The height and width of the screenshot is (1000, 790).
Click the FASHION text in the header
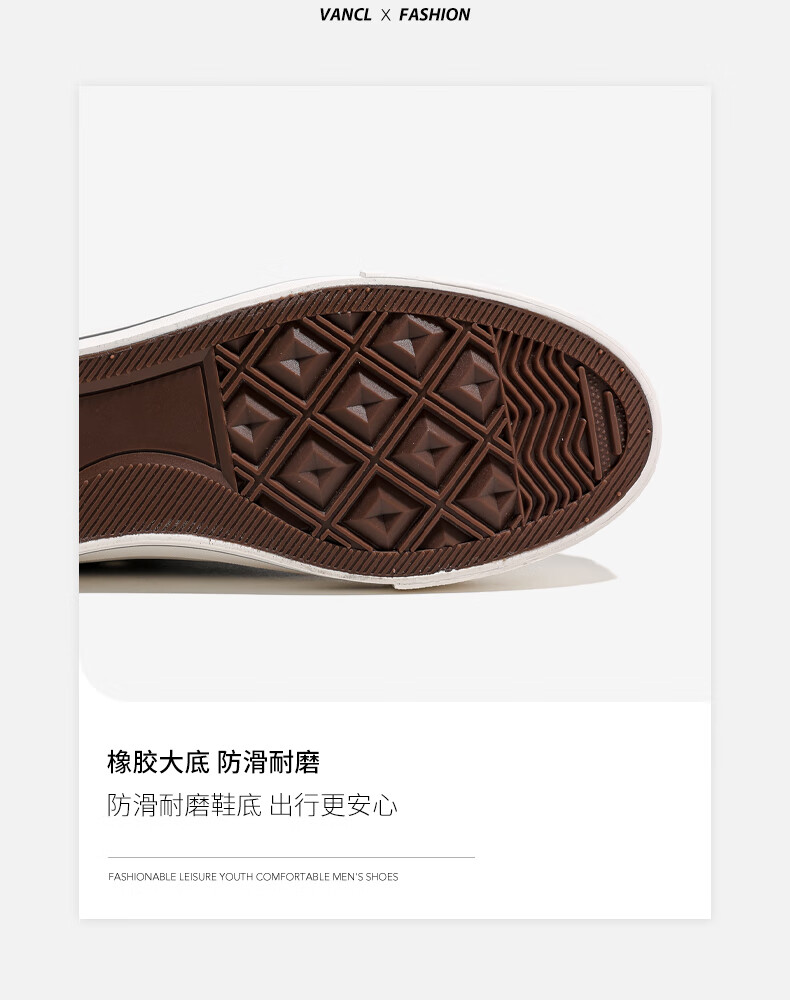point(434,15)
